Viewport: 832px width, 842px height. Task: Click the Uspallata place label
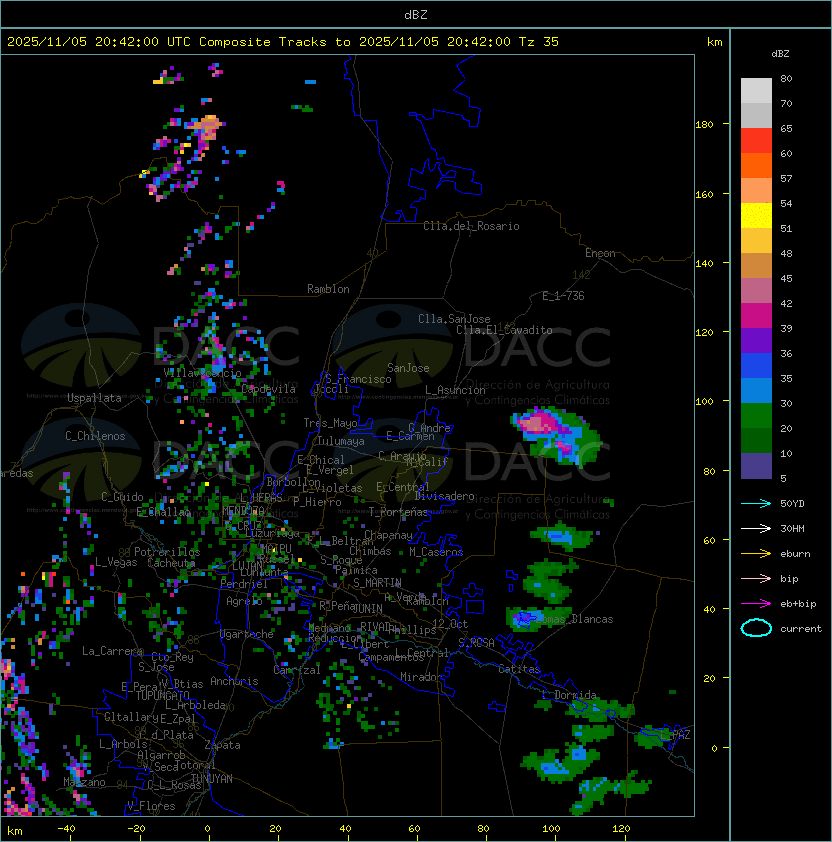[x=94, y=398]
